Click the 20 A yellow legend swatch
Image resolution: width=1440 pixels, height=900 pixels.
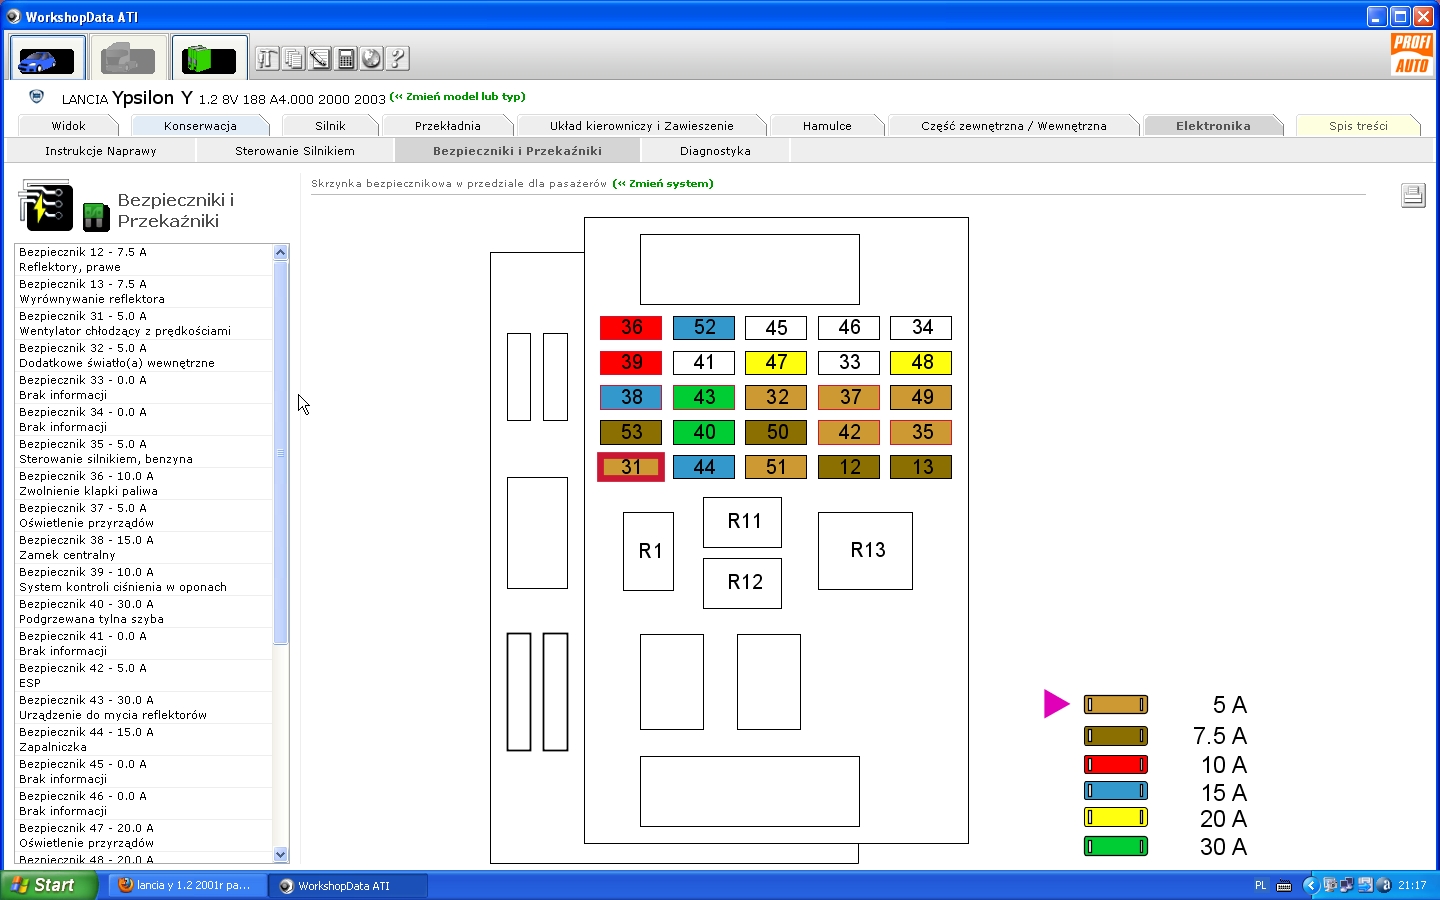pos(1116,818)
